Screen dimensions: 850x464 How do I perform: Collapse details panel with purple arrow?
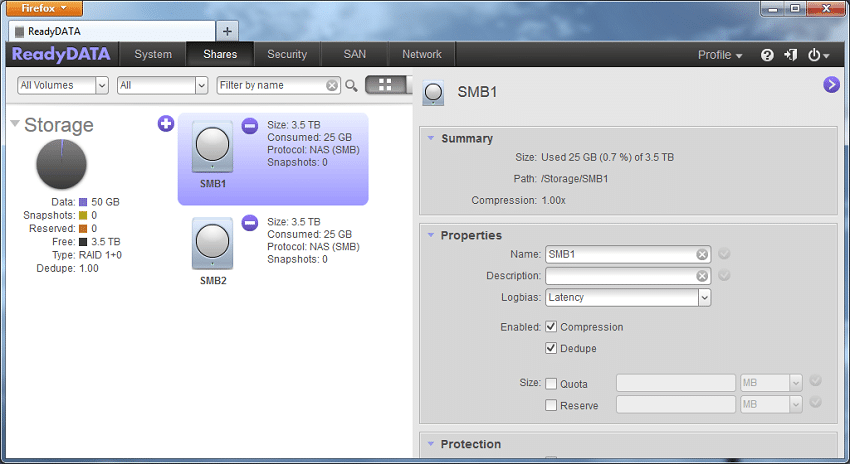tap(831, 85)
